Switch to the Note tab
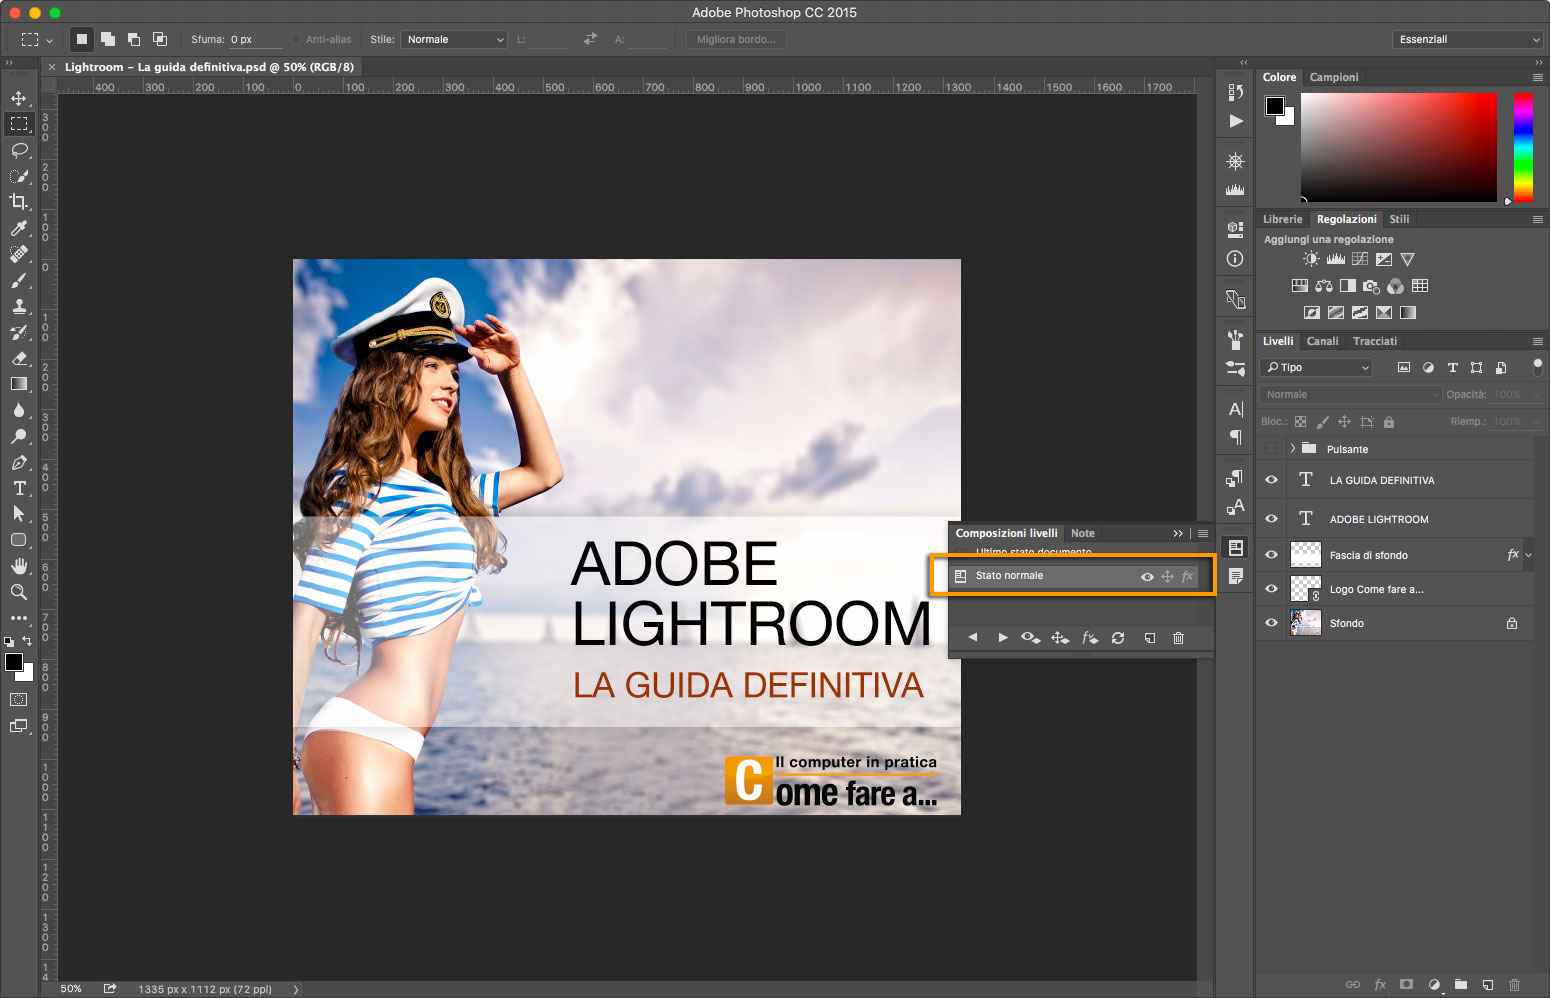The height and width of the screenshot is (998, 1550). 1083,533
